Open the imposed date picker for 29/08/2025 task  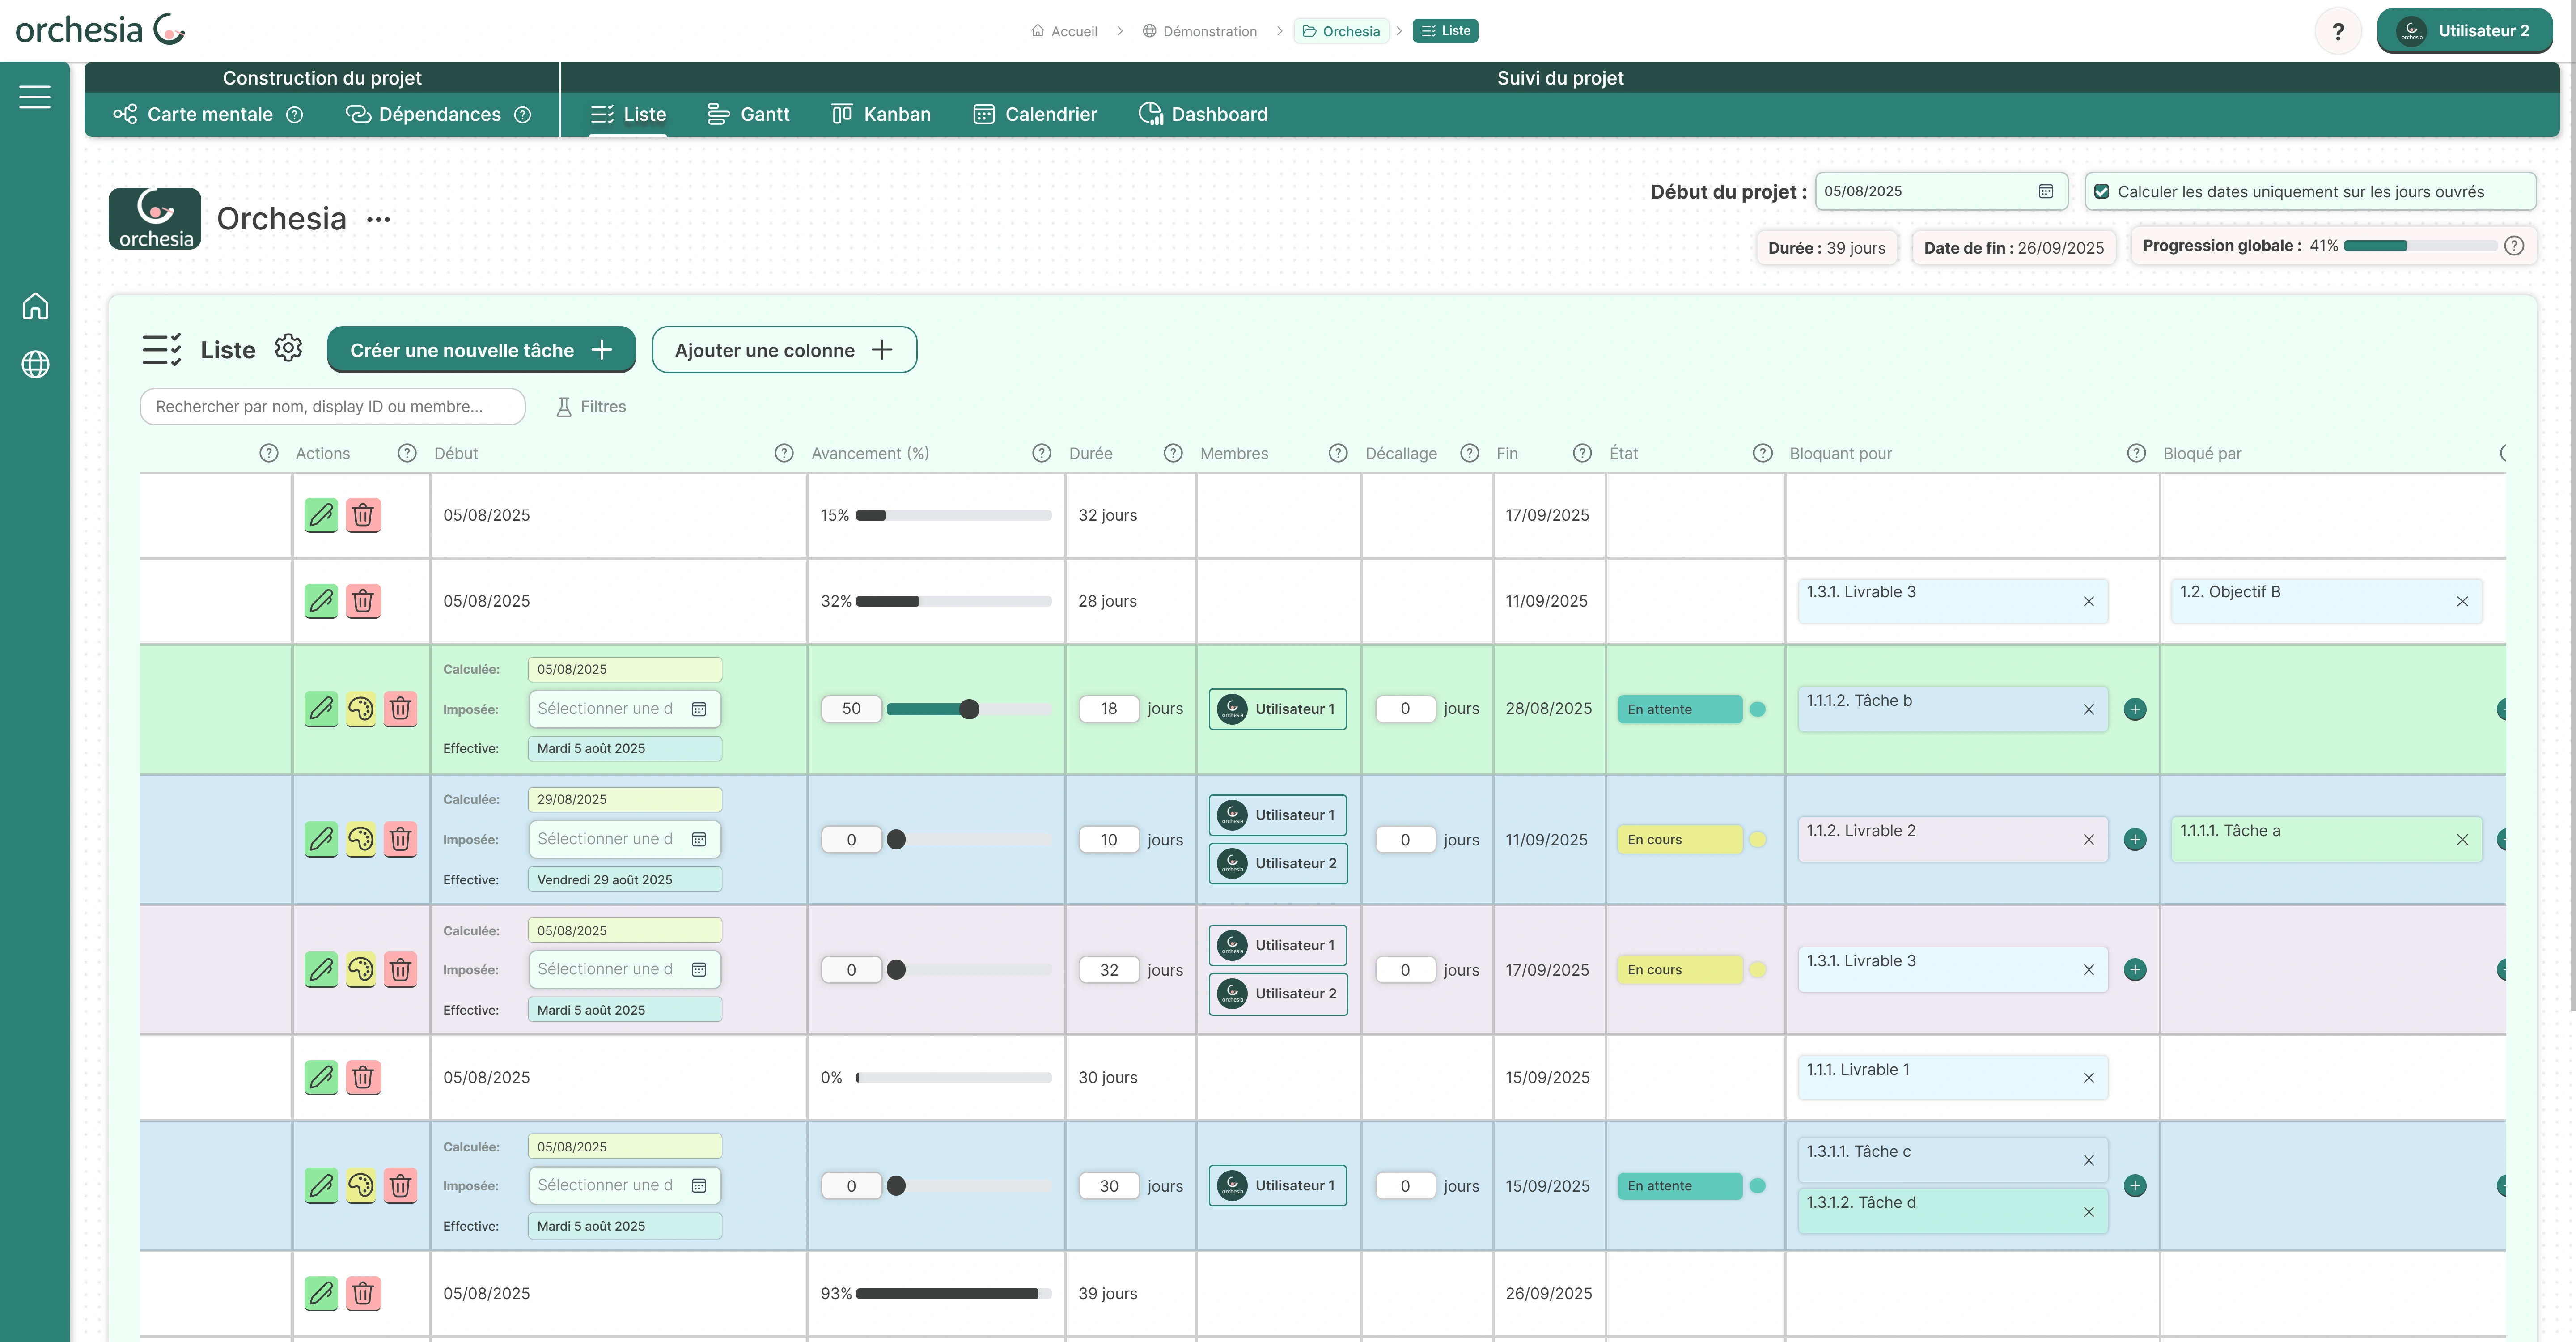coord(699,839)
